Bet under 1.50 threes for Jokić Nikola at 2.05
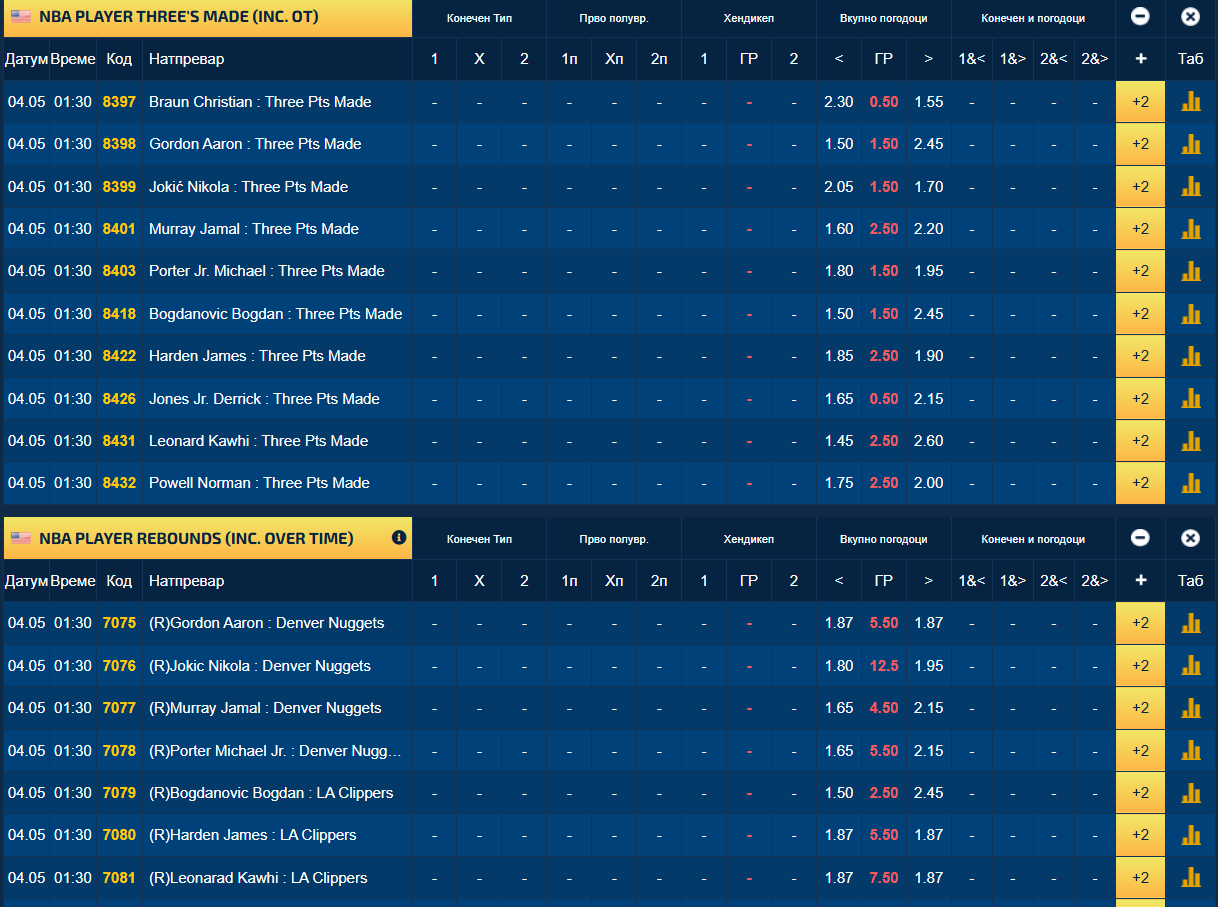This screenshot has height=907, width=1218. pos(839,187)
